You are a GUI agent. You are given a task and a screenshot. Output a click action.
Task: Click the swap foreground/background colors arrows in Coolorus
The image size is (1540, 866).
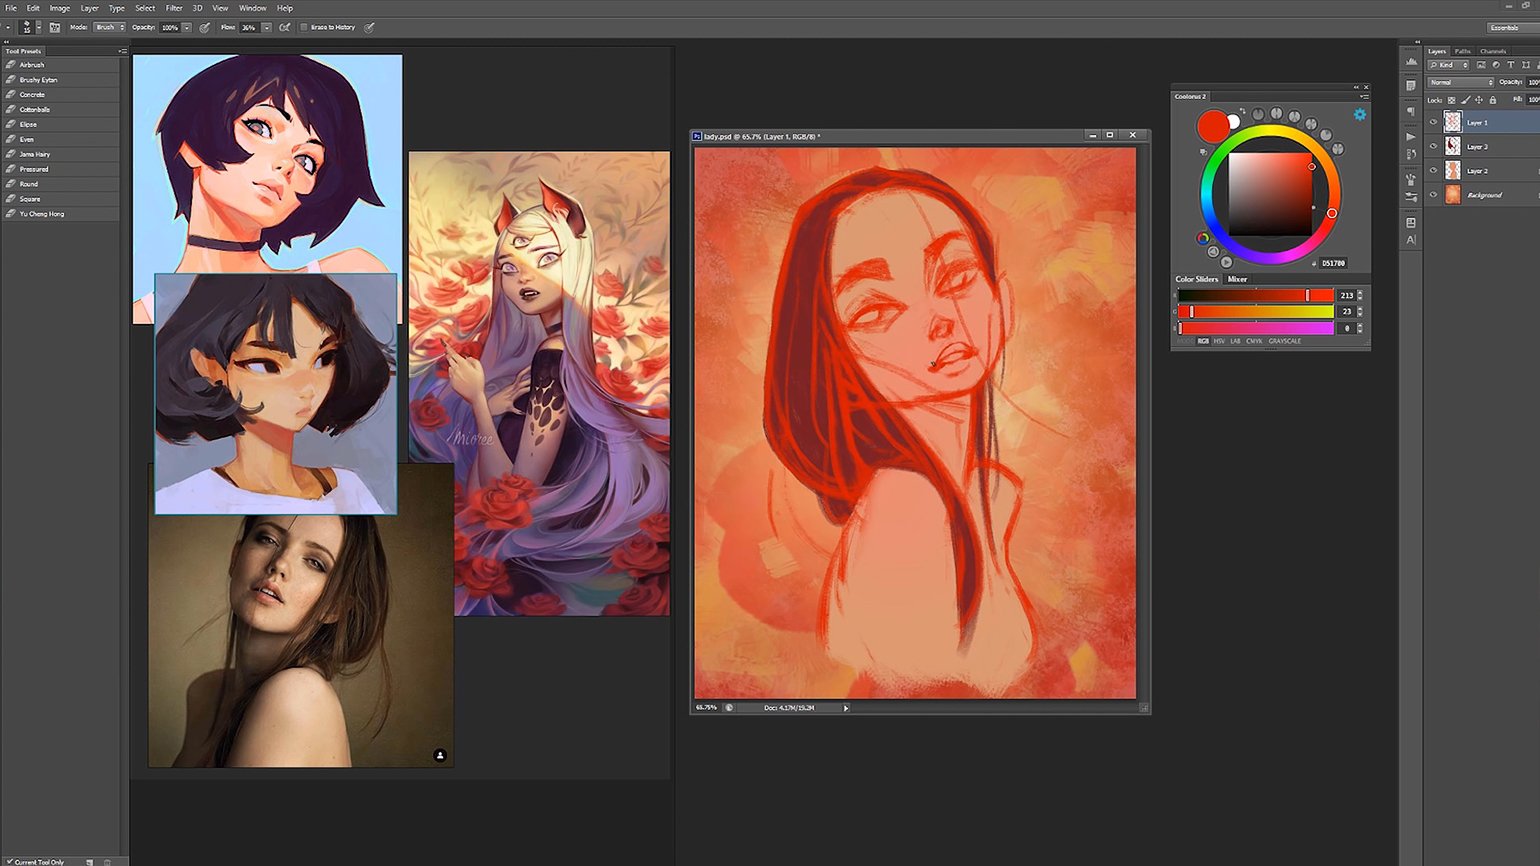coord(1243,111)
